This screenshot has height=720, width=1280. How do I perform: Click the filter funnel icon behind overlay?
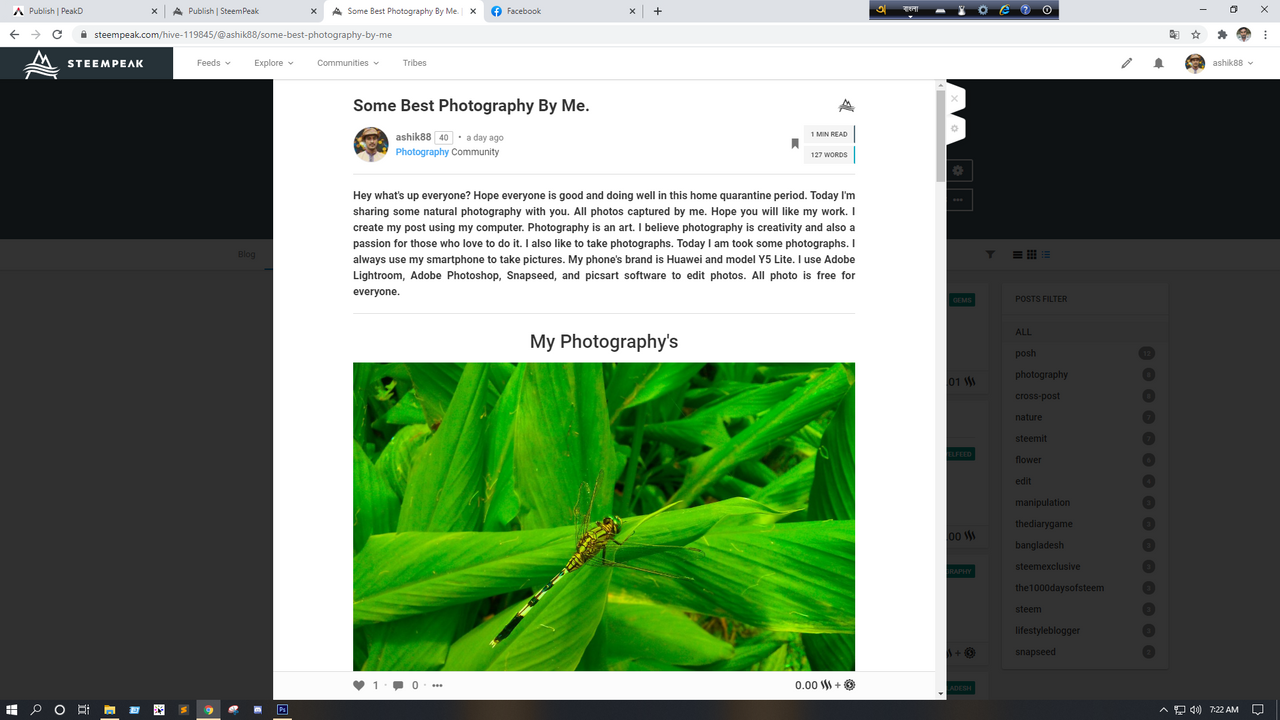pos(990,255)
